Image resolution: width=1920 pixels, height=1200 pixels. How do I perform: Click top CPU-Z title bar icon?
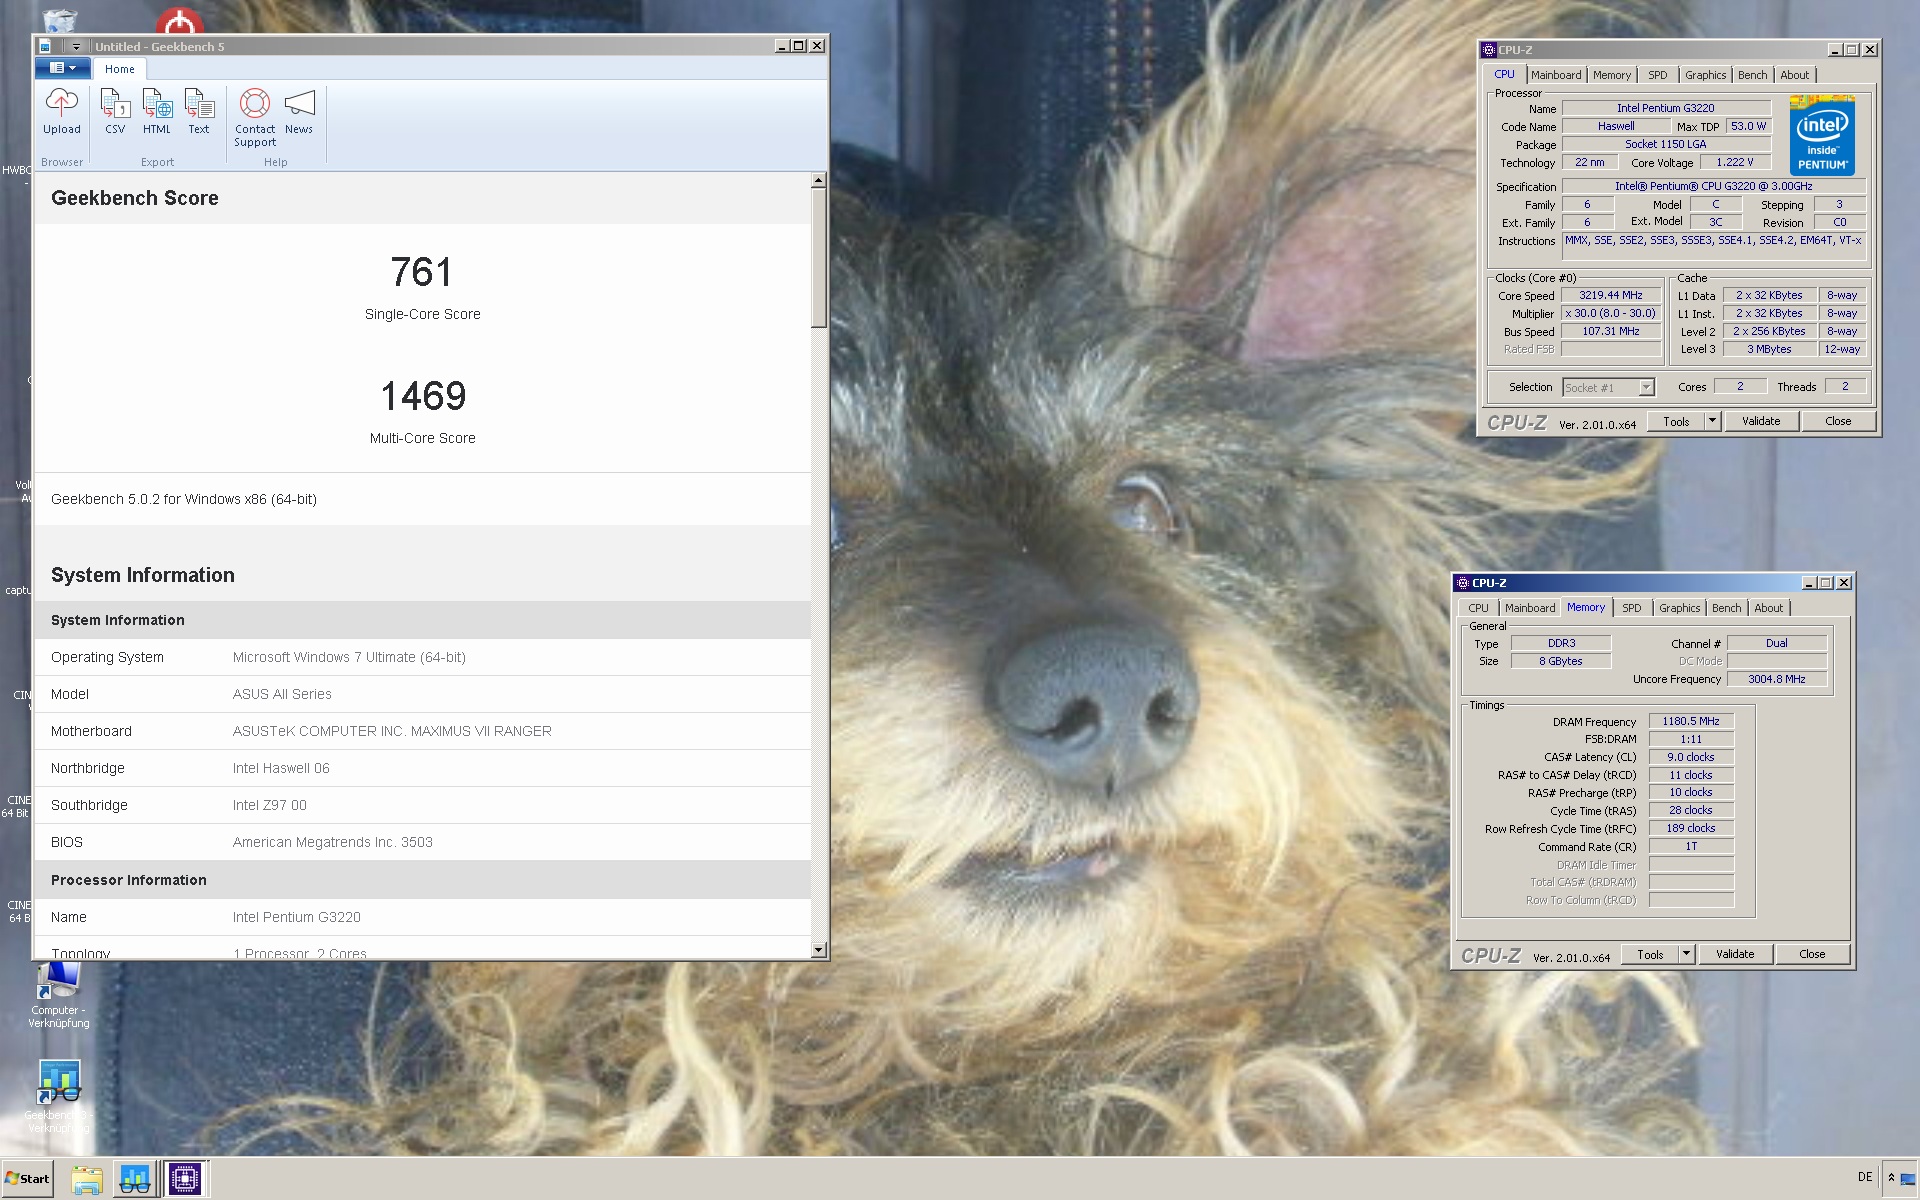point(1489,49)
